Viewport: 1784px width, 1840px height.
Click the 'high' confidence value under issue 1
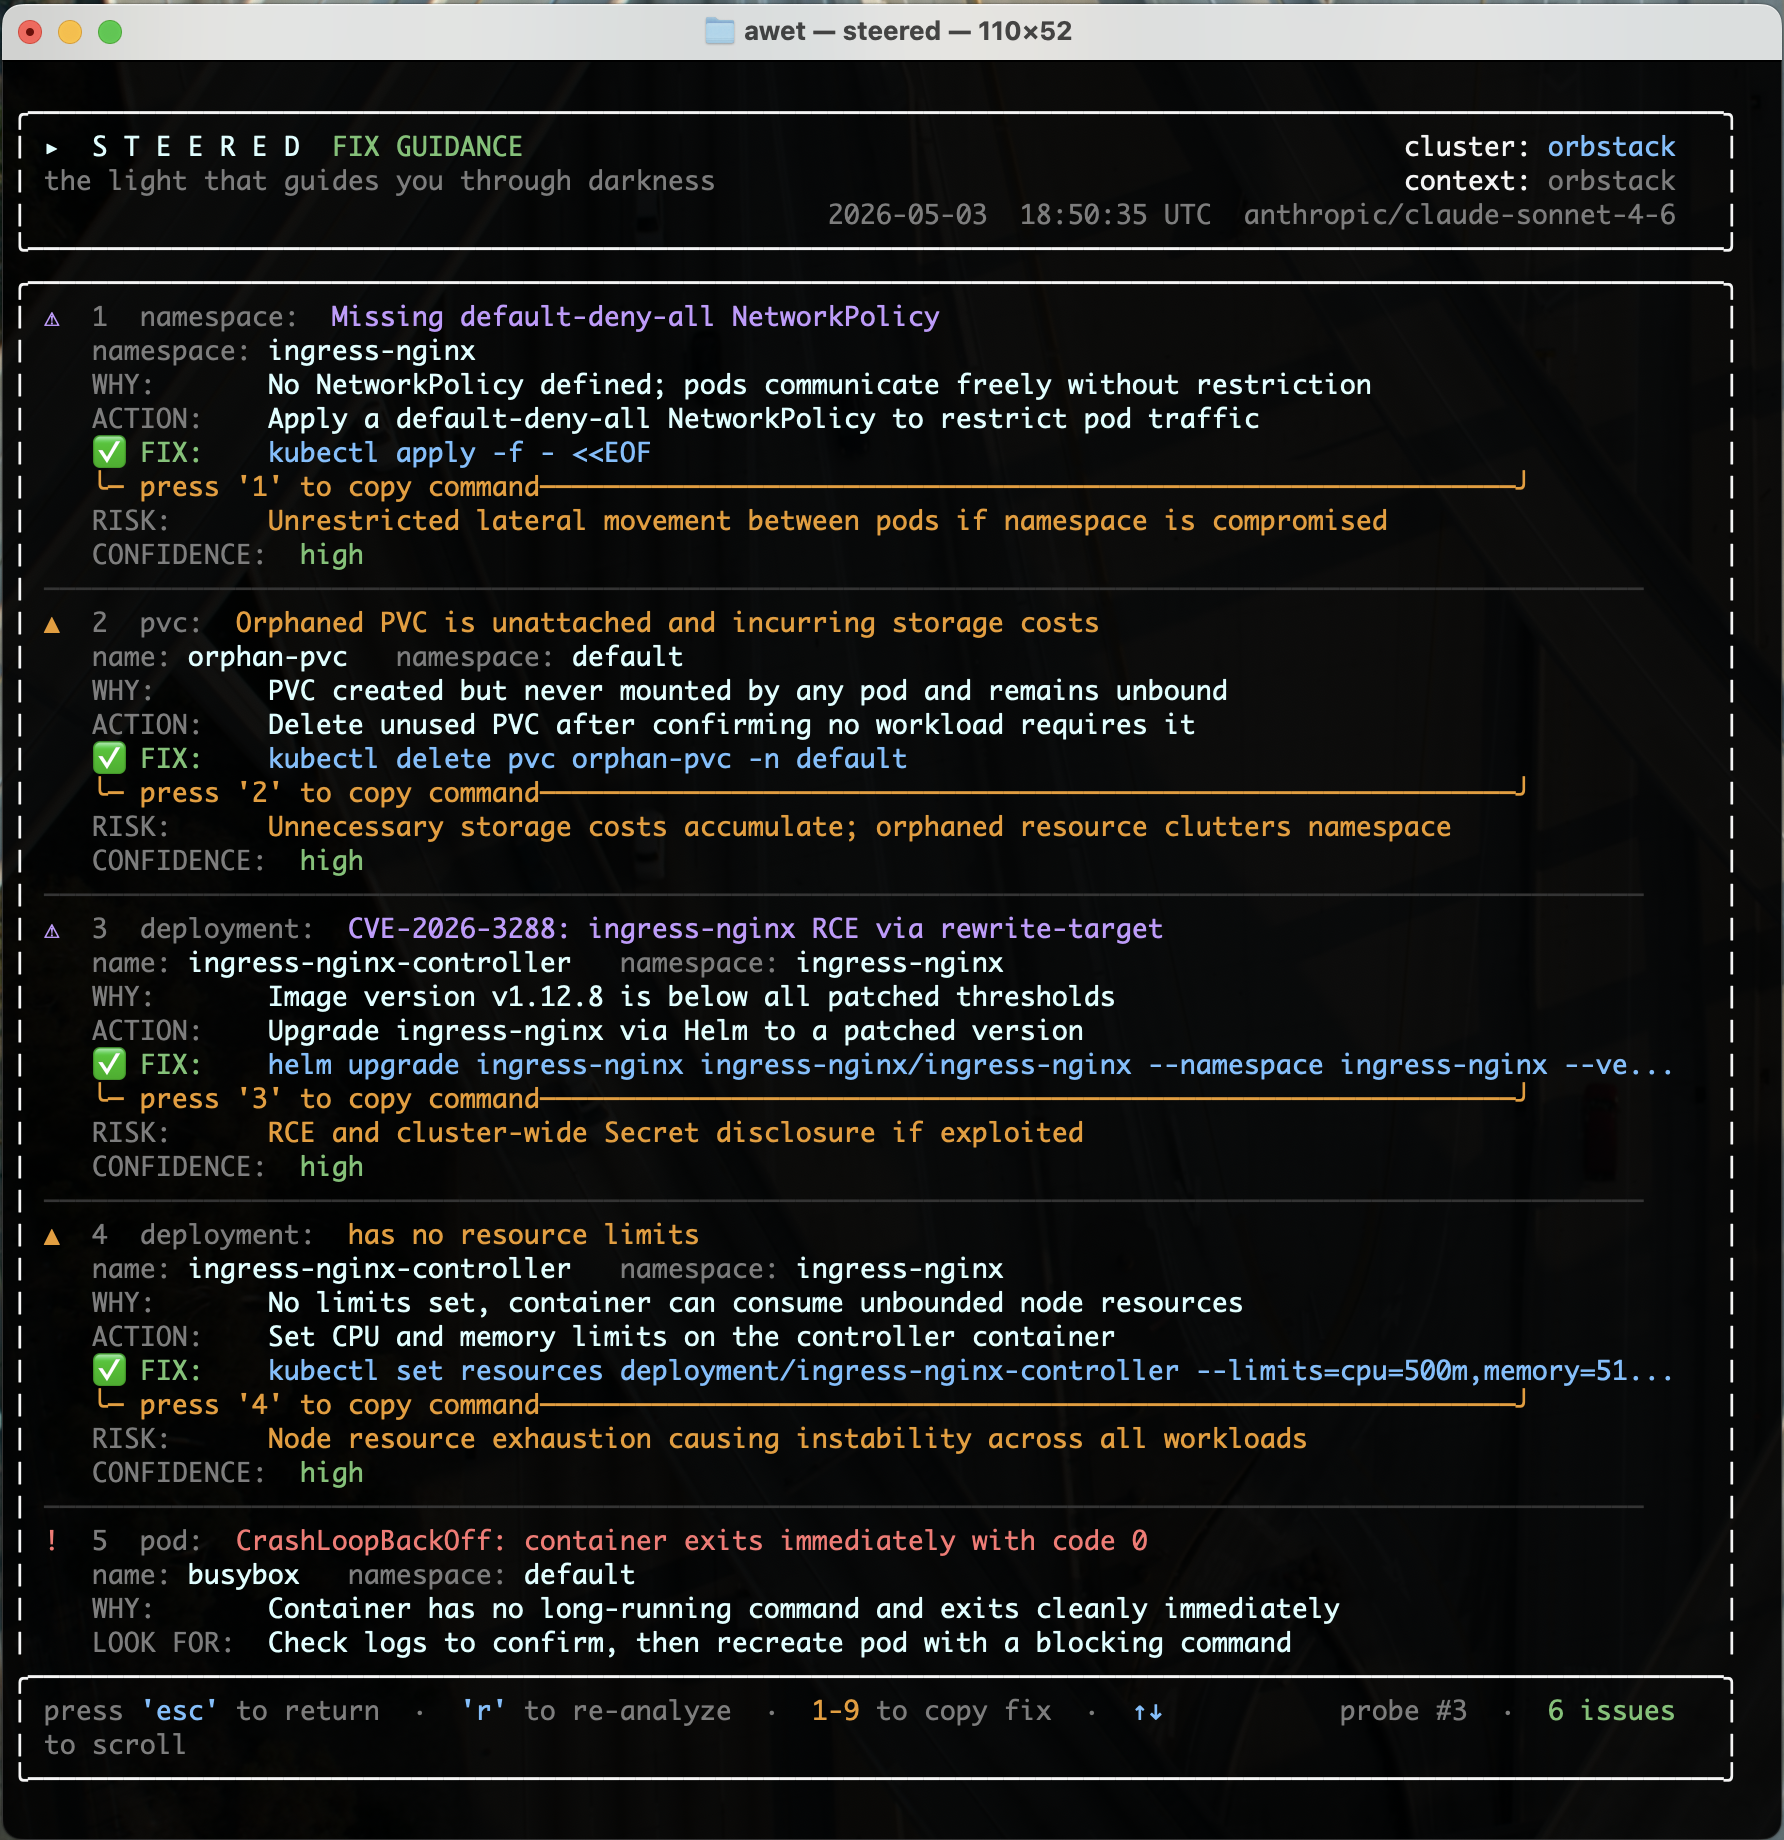pyautogui.click(x=331, y=555)
